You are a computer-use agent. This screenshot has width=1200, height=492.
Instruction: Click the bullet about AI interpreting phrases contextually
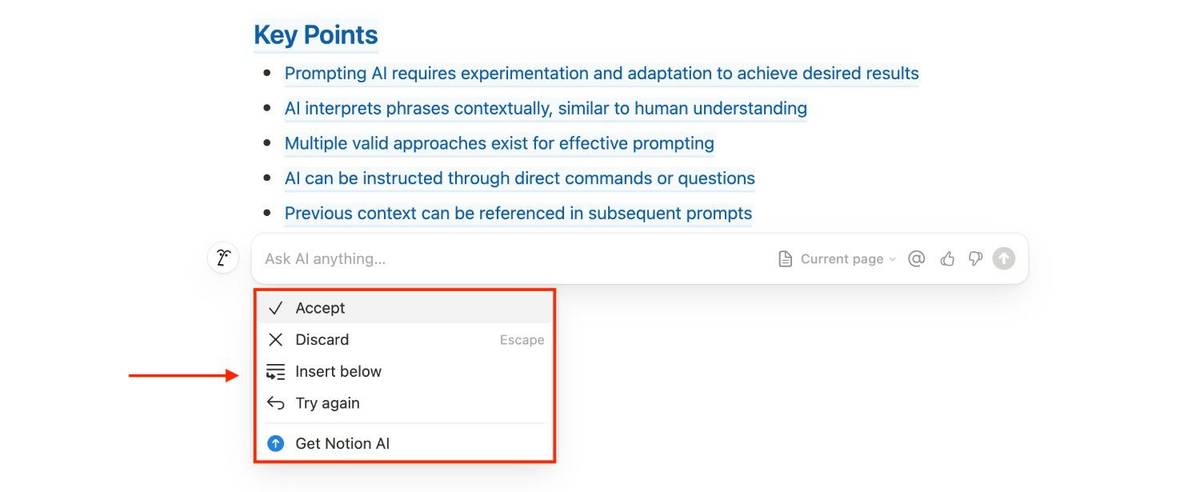tap(545, 108)
